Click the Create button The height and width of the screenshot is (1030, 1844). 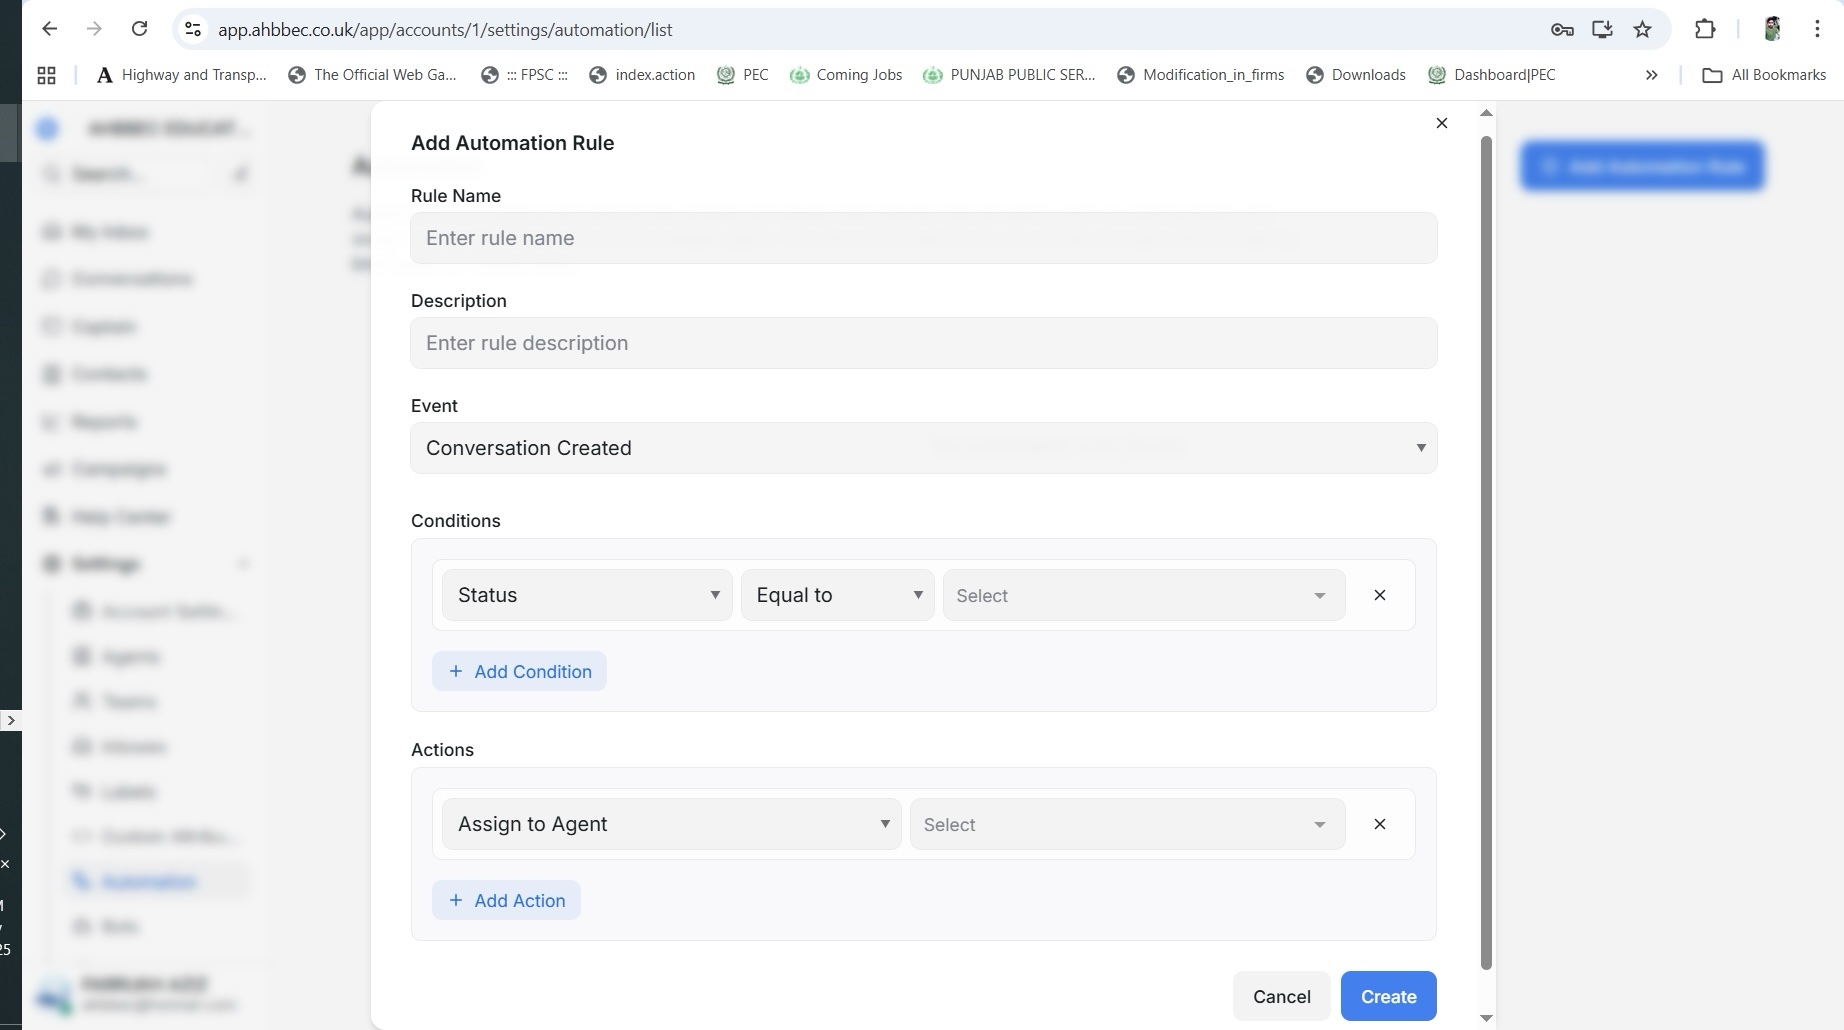1388,996
